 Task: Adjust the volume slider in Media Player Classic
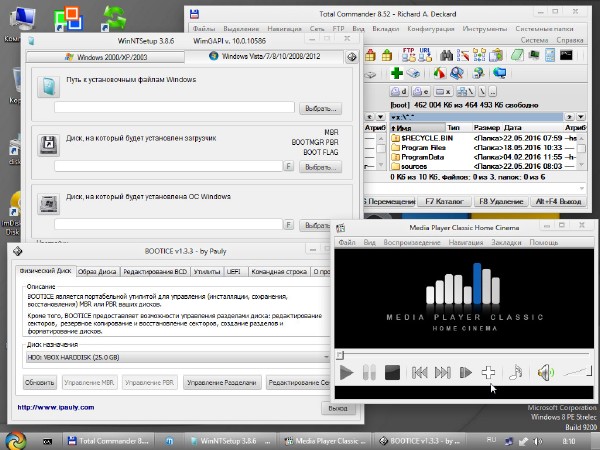point(578,371)
